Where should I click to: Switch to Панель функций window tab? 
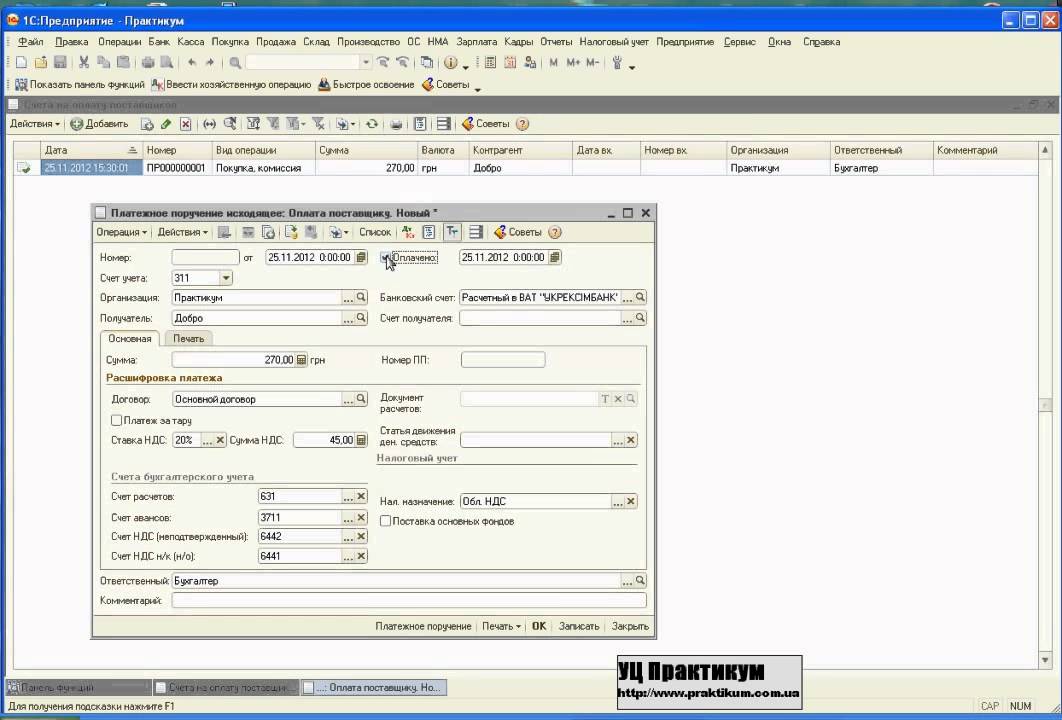click(78, 687)
